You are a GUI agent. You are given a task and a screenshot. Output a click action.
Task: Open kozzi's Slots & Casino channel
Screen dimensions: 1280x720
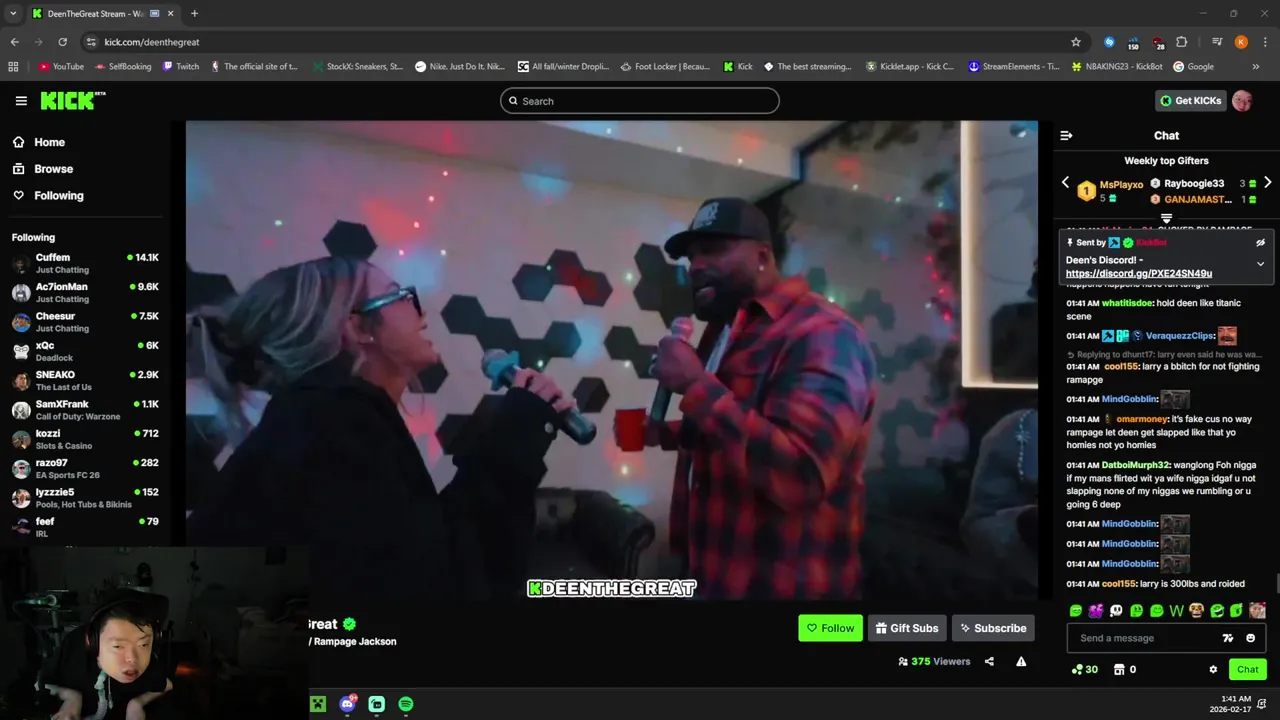coord(85,439)
